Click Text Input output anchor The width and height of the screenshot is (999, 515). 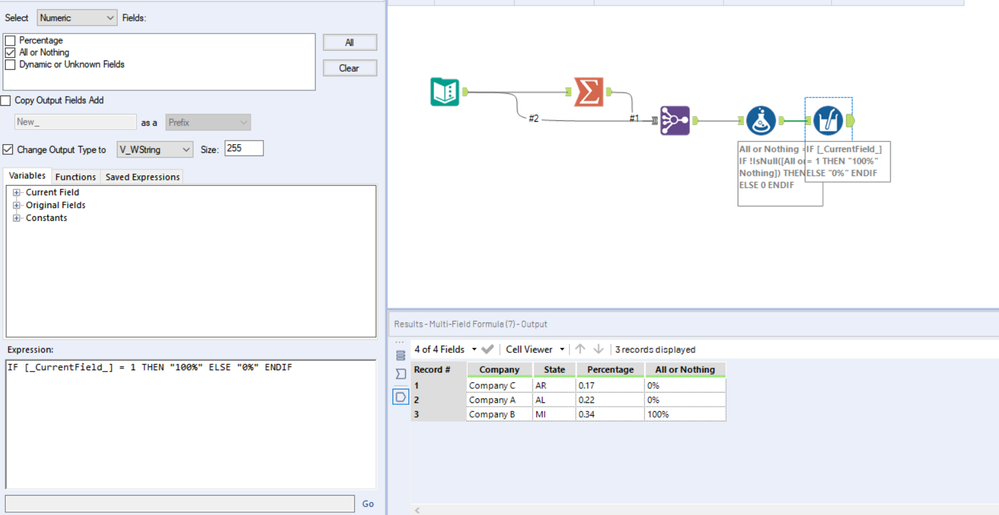[465, 92]
